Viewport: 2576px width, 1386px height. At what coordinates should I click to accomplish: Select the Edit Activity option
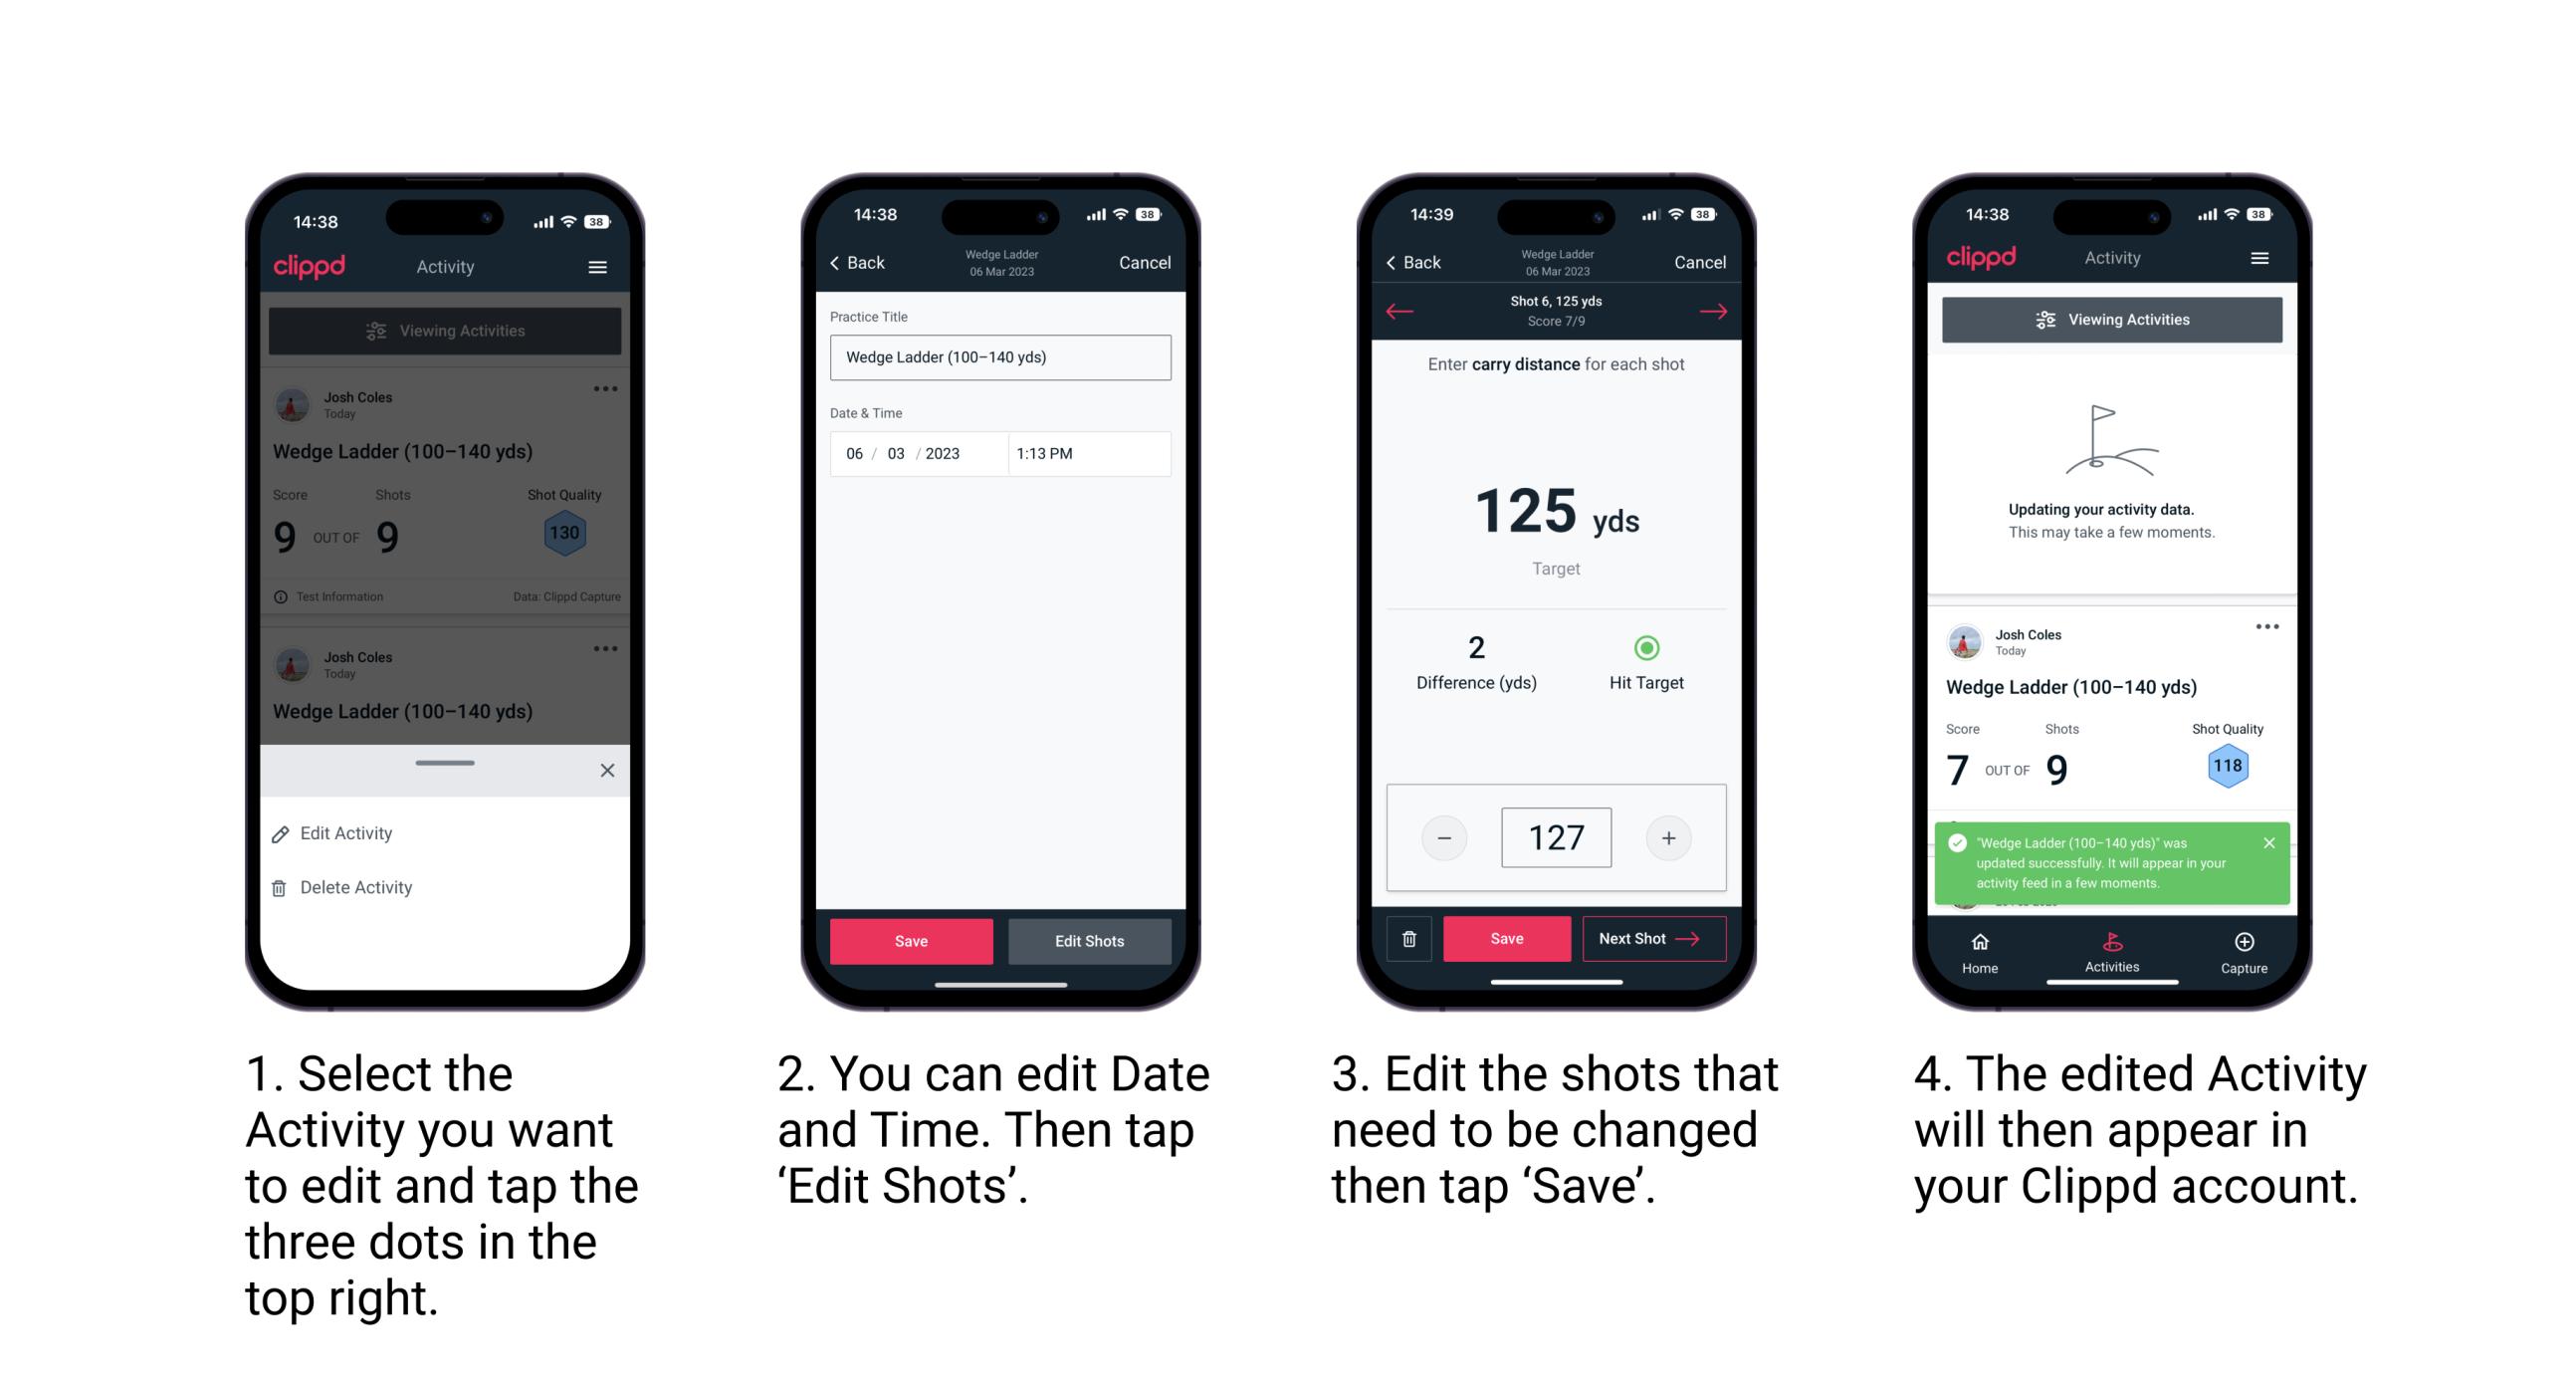pyautogui.click(x=349, y=833)
